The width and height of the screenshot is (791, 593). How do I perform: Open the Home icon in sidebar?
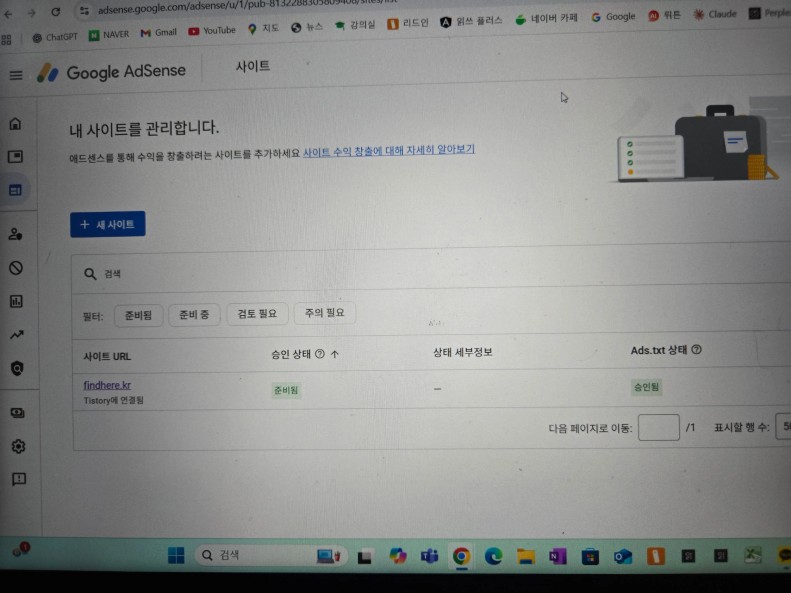15,124
